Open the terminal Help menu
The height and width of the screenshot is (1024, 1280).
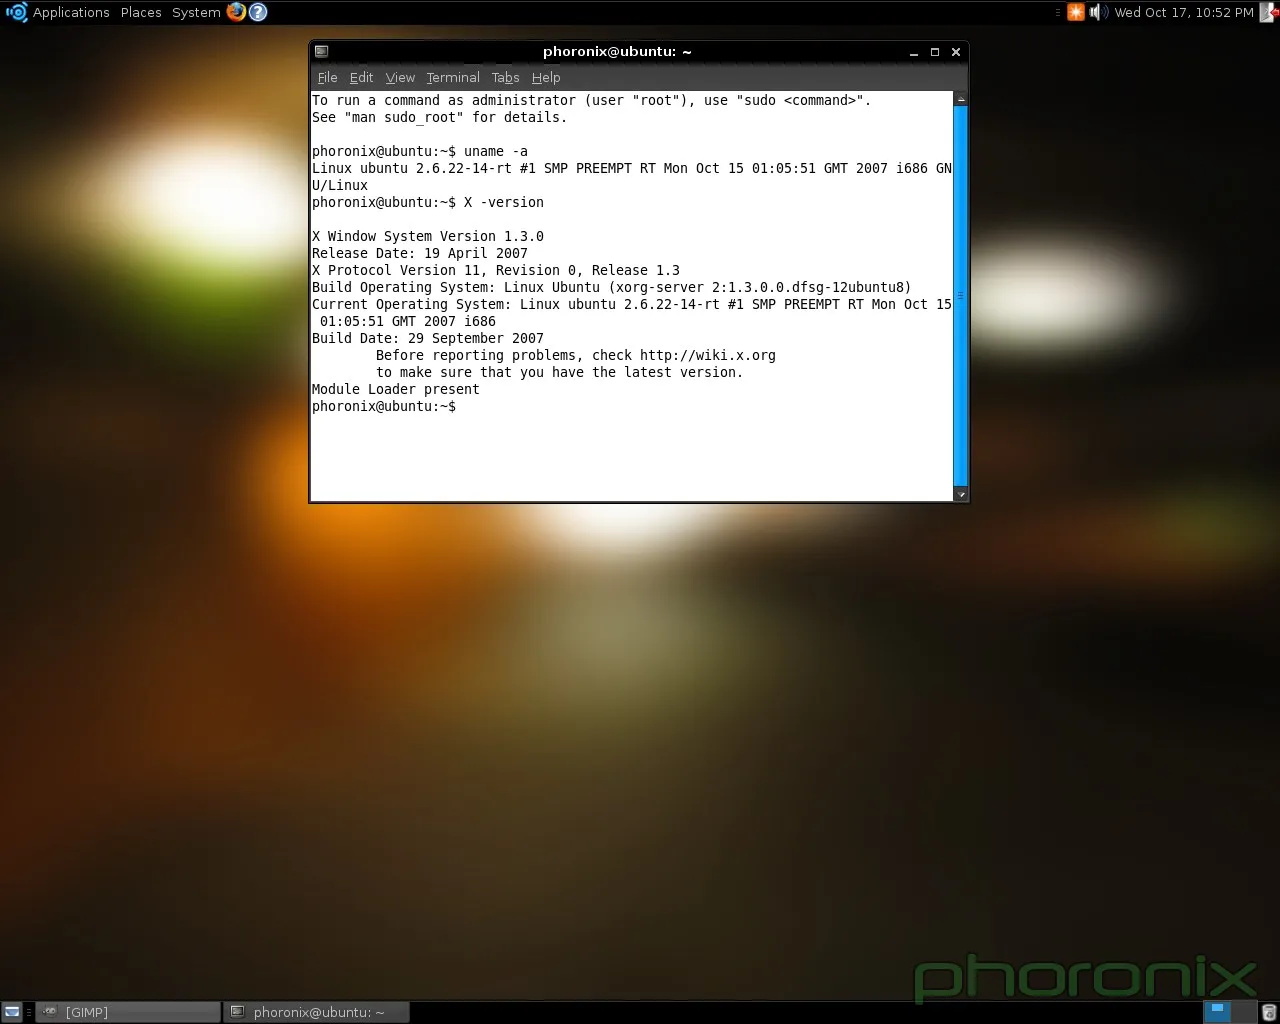coord(546,77)
